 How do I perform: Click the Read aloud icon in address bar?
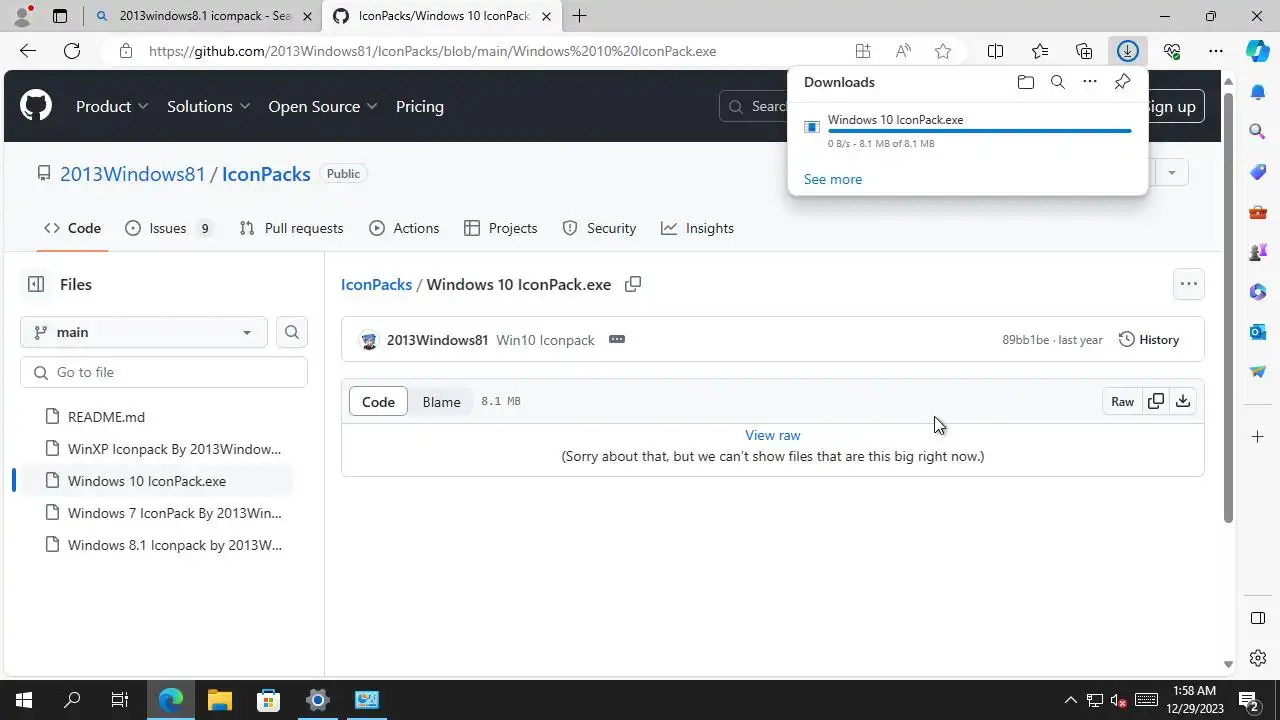(903, 51)
